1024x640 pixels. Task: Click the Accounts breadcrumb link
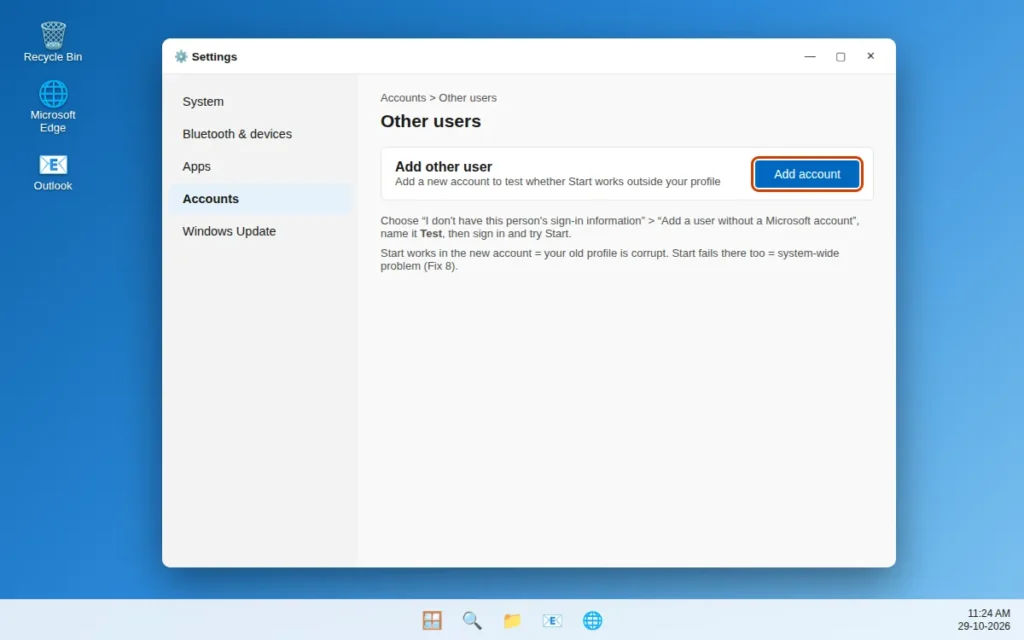pos(403,98)
